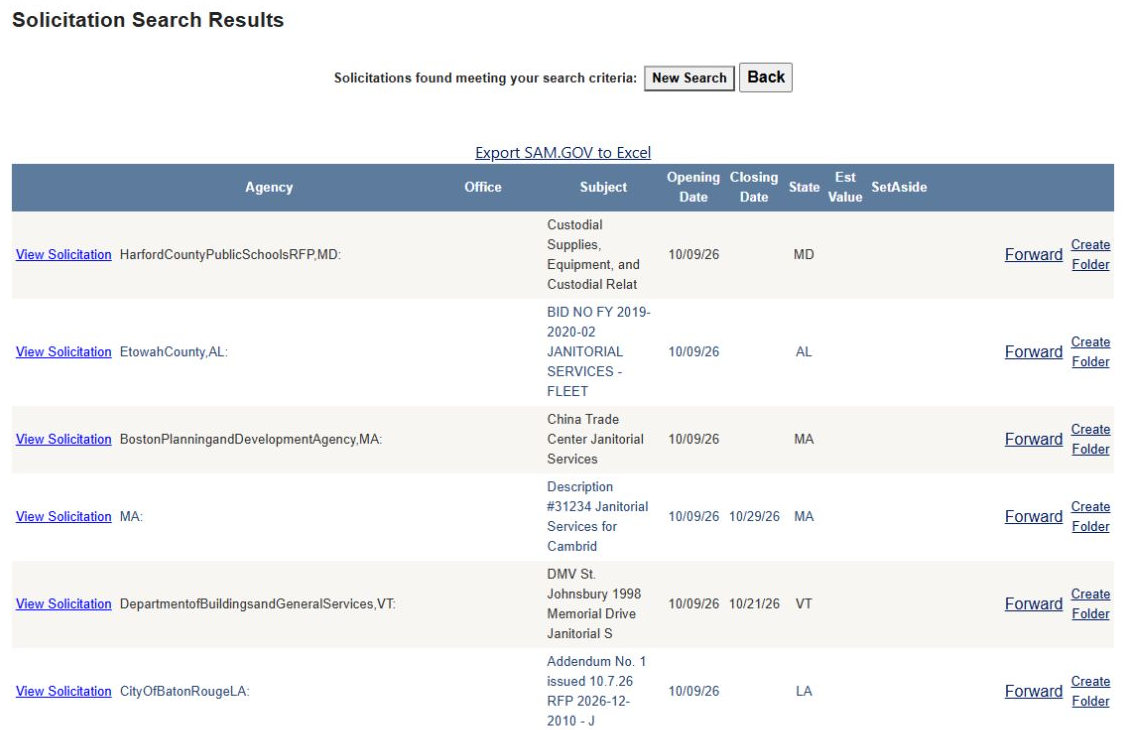View Solicitation for CityOfBatonRougeLA
The image size is (1125, 730).
pyautogui.click(x=64, y=691)
